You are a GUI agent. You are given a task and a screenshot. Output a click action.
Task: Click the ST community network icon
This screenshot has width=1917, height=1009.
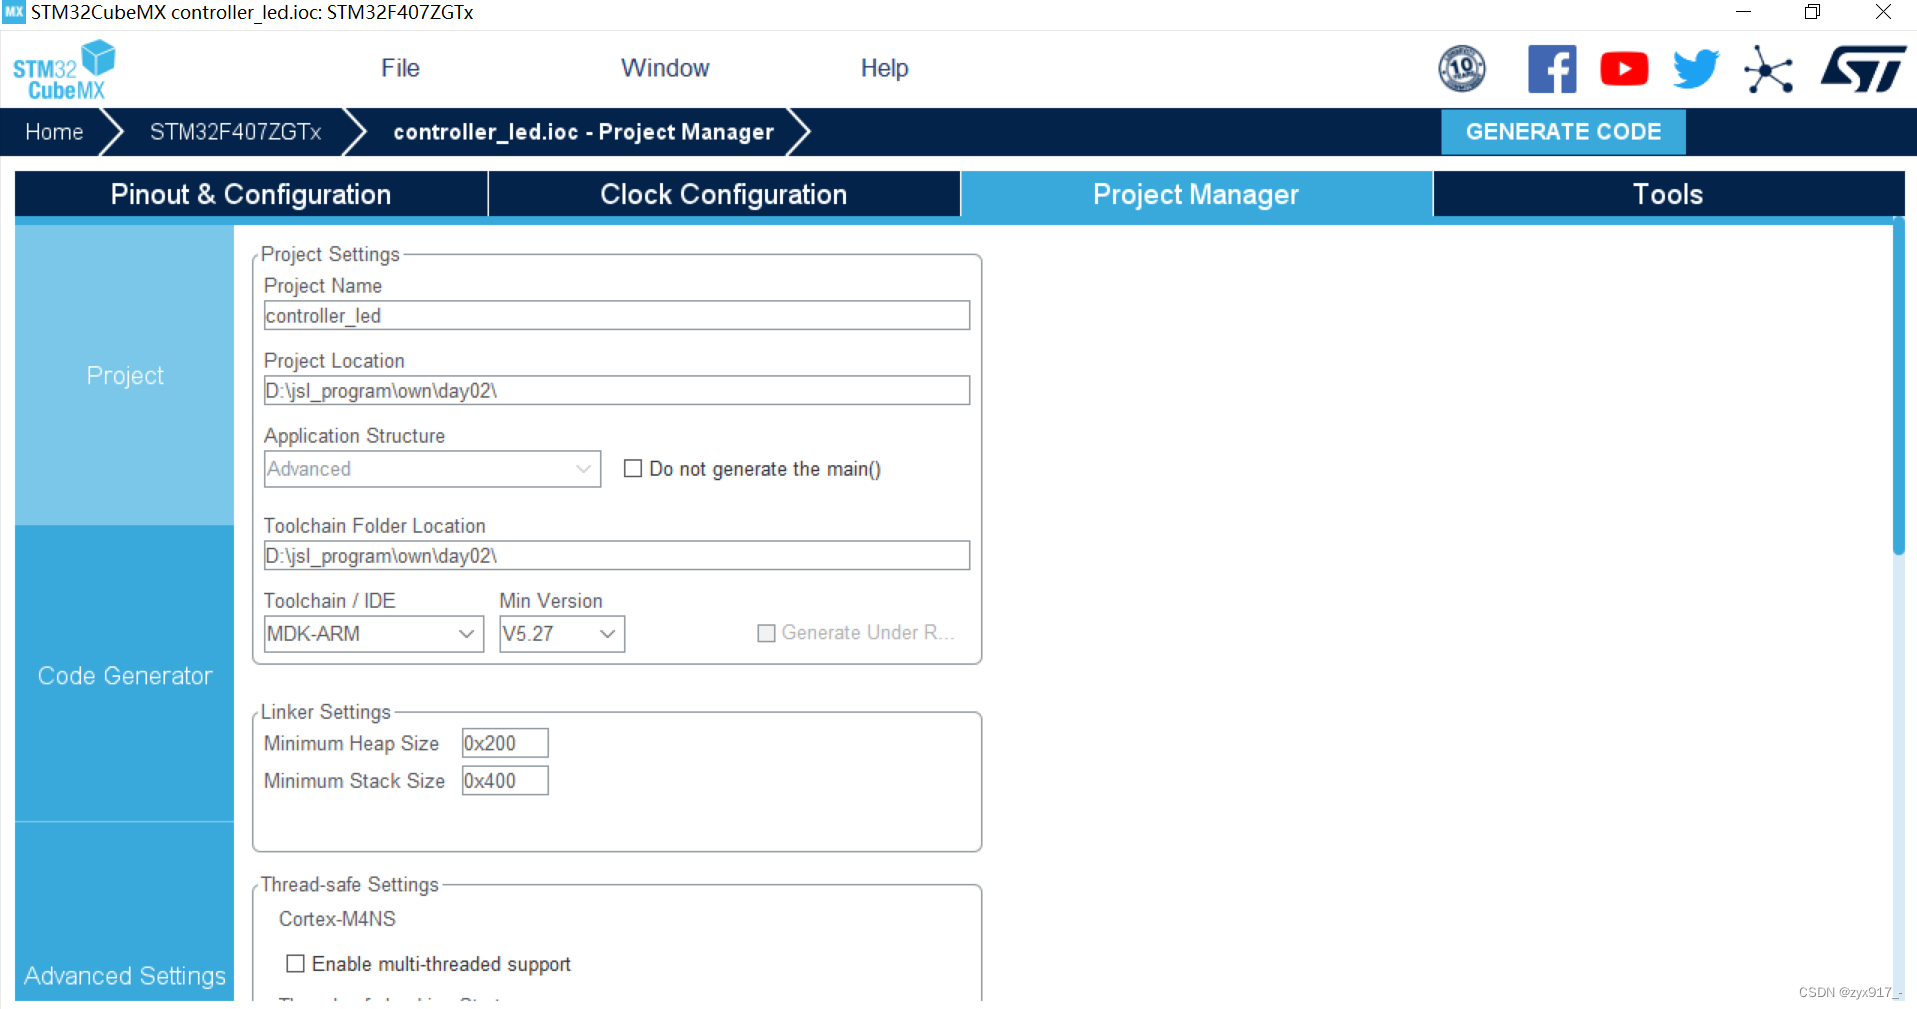pos(1768,69)
